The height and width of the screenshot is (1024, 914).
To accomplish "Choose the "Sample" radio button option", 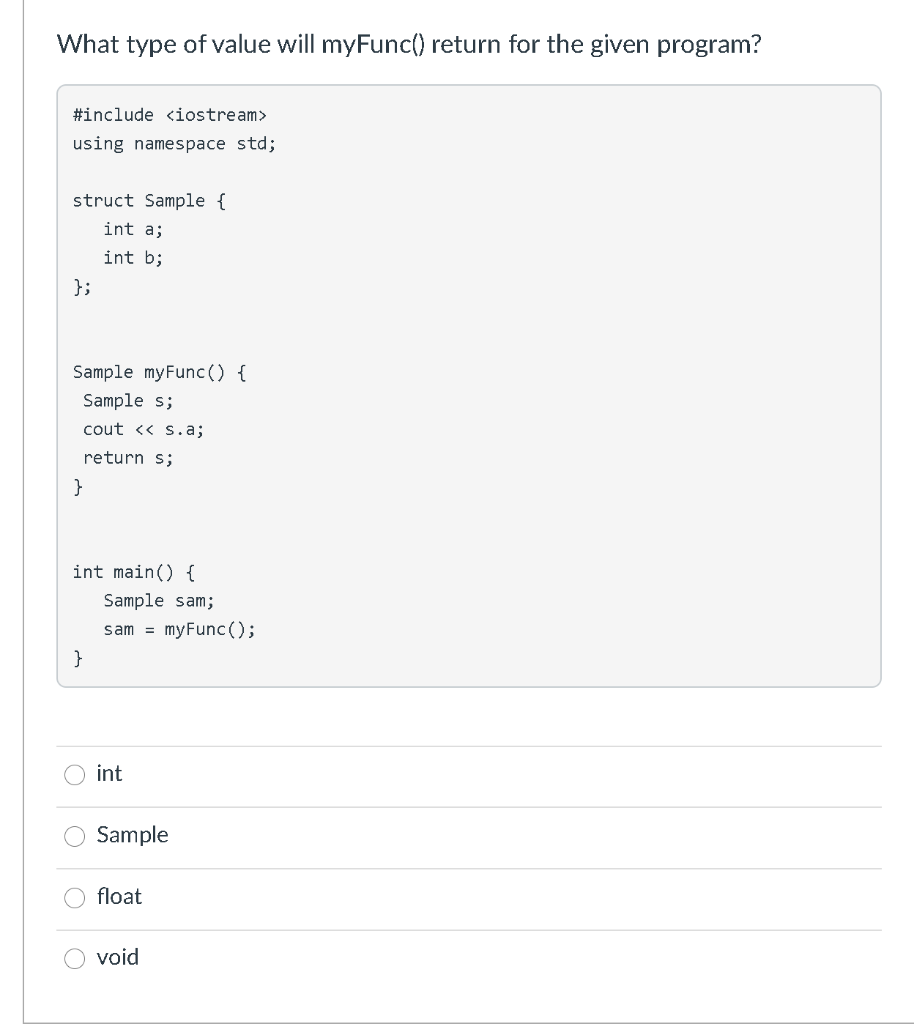I will pos(74,836).
